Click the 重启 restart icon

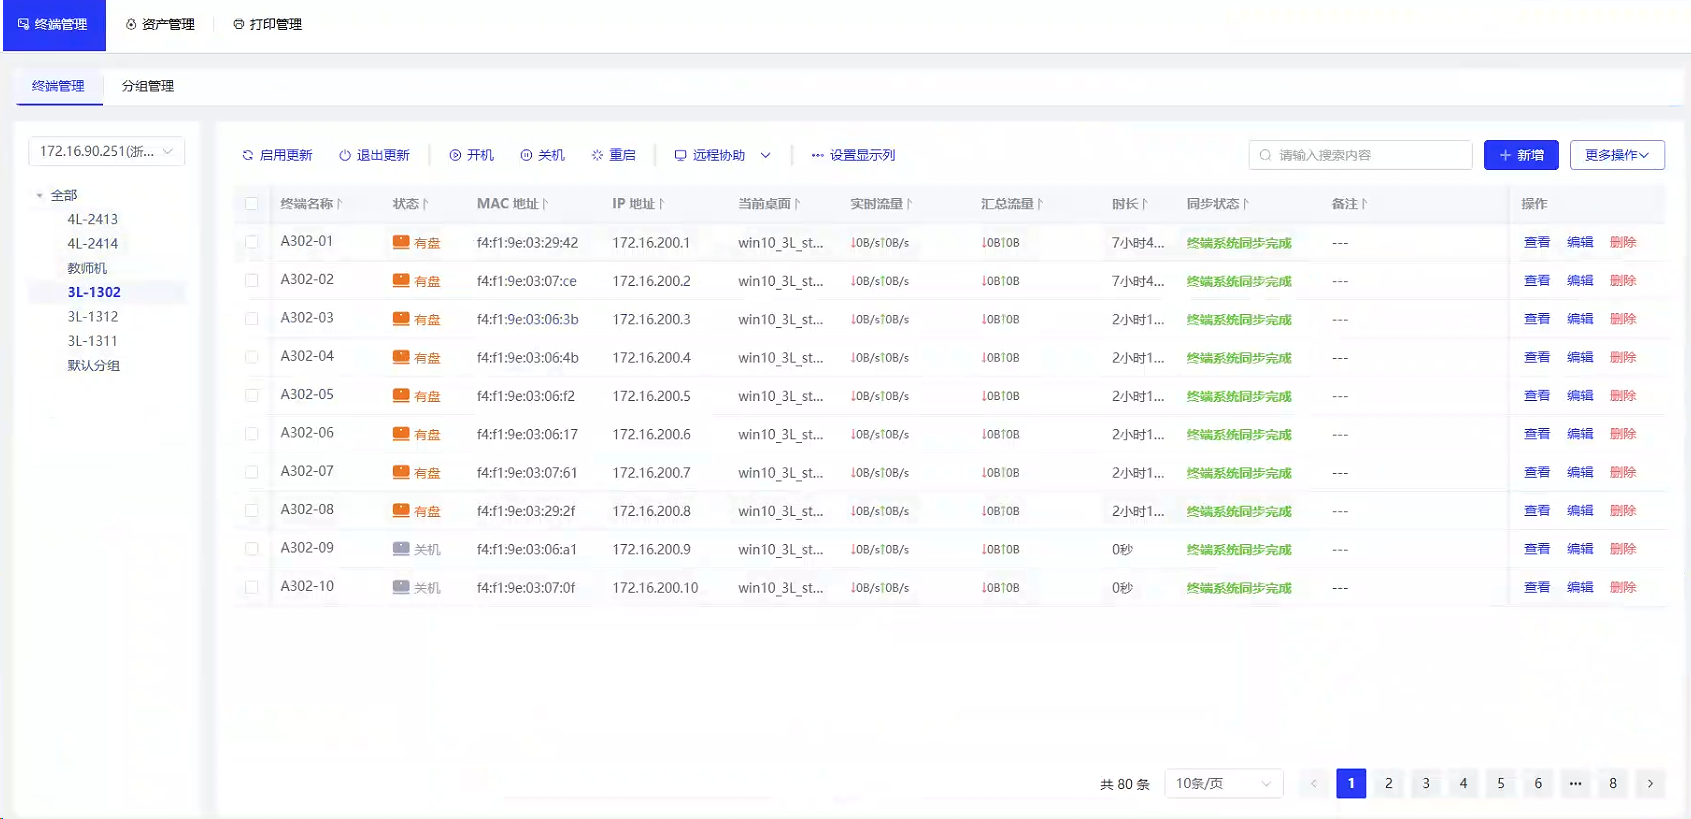coord(597,155)
